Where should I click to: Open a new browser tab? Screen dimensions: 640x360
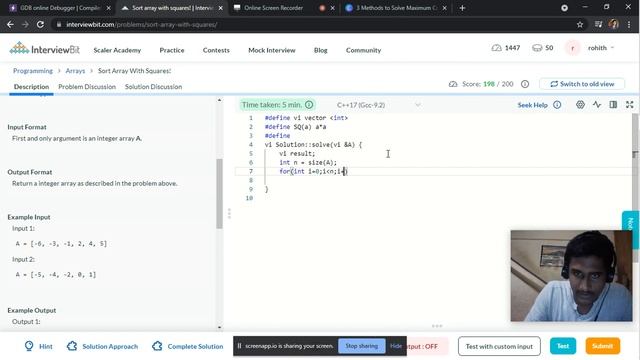[462, 8]
